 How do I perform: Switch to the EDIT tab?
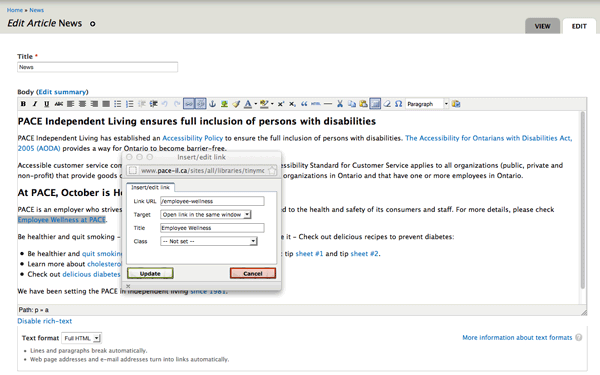(579, 26)
